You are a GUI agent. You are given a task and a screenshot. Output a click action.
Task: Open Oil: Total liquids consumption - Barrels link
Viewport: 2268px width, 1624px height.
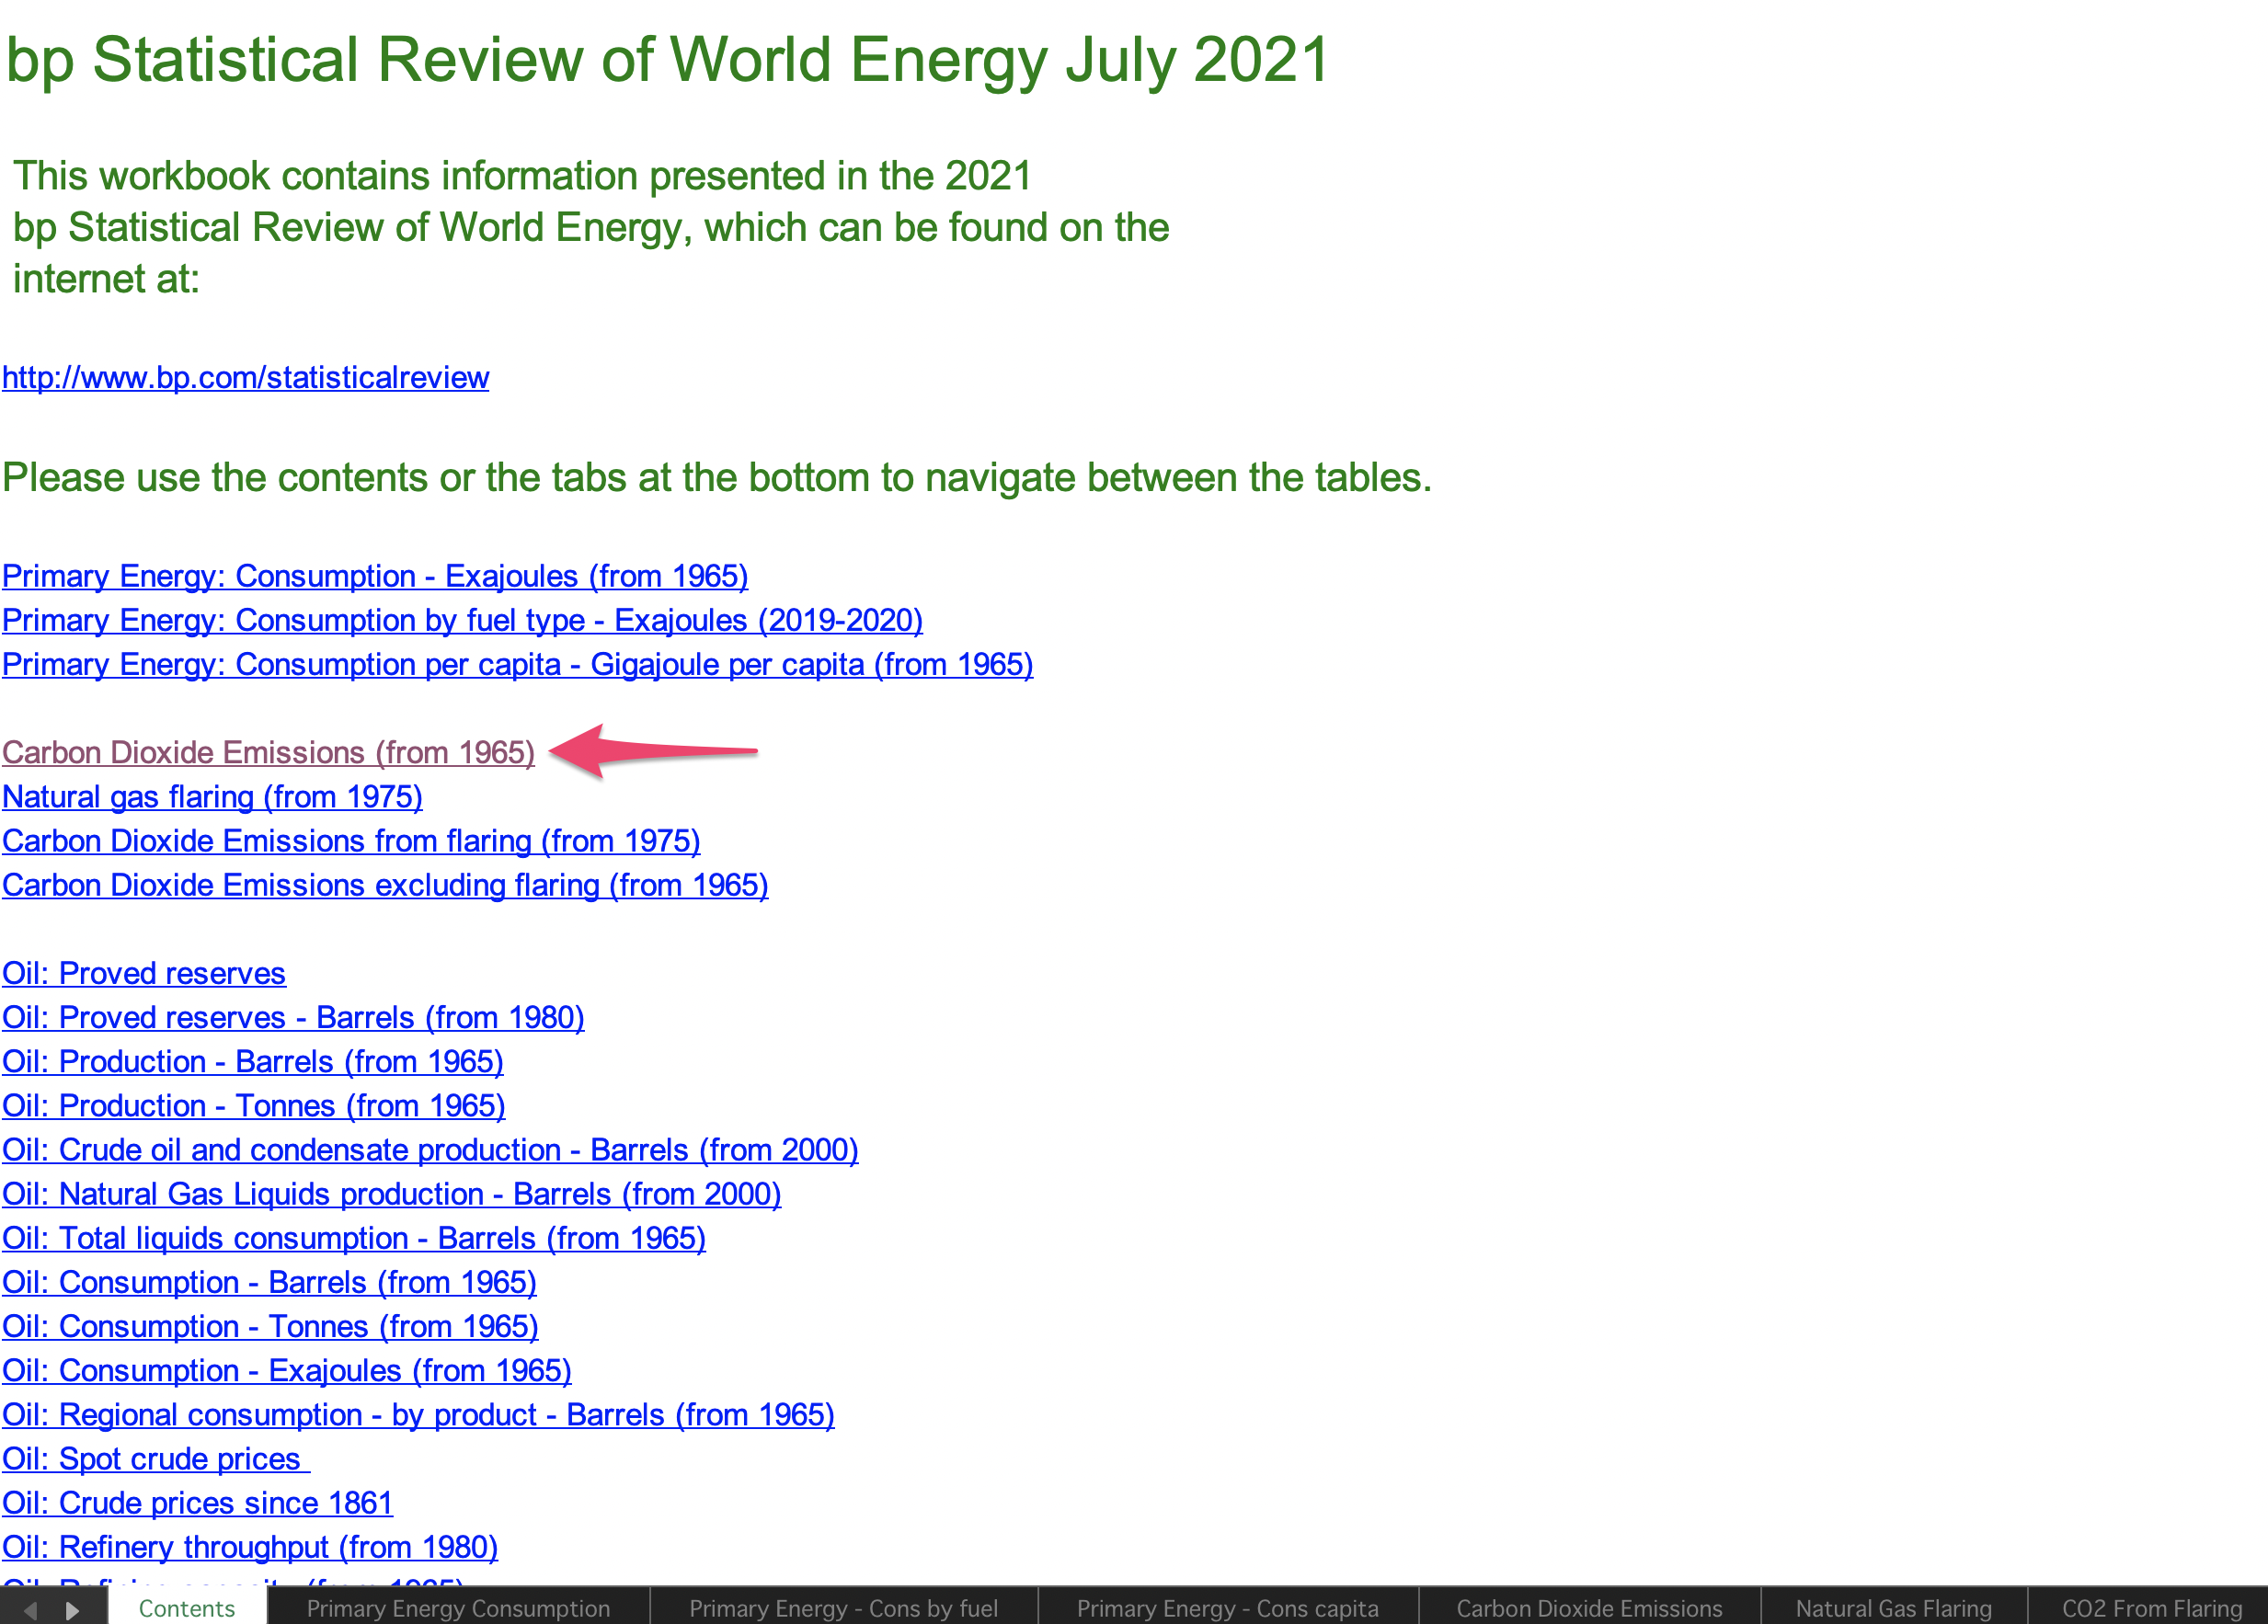point(354,1238)
